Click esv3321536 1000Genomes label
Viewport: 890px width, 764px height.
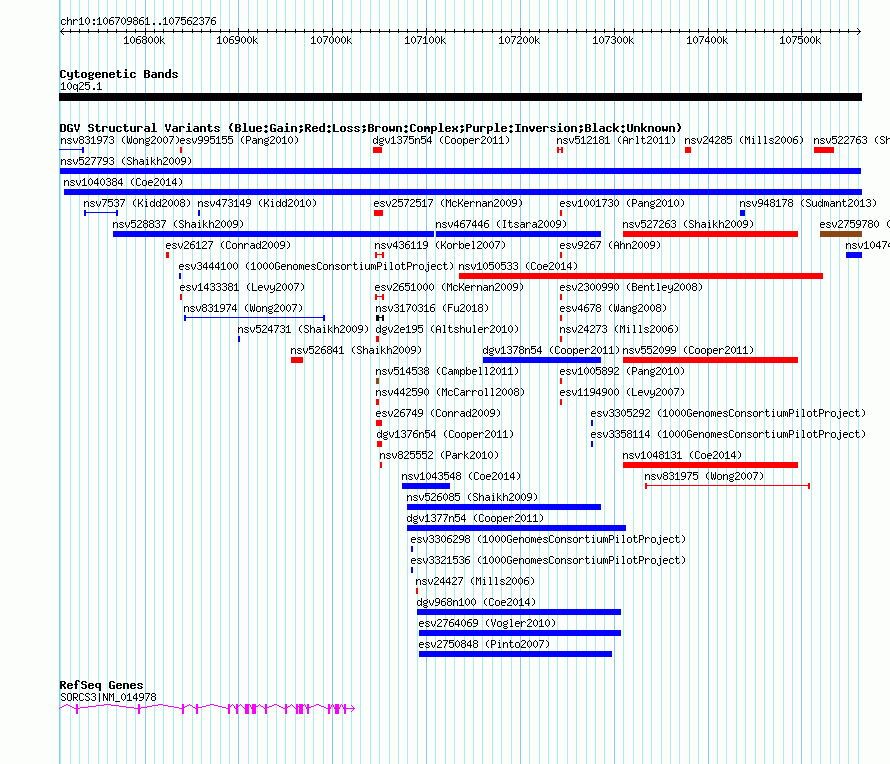tap(548, 560)
